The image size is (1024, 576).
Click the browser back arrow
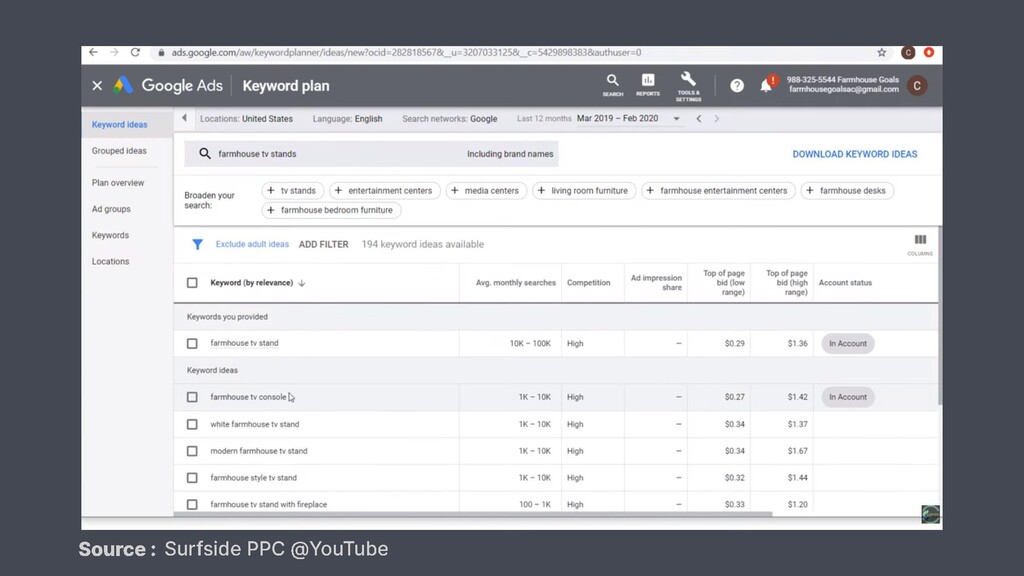pyautogui.click(x=93, y=52)
